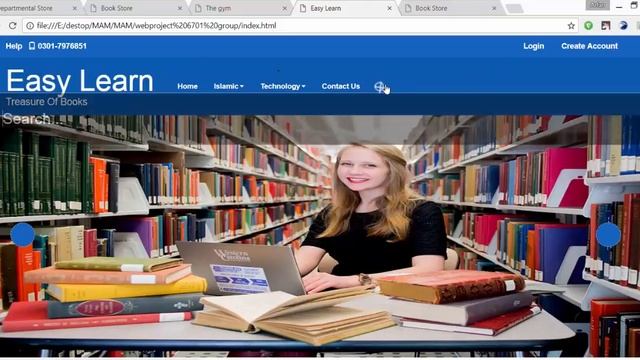640x360 pixels.
Task: Click the search globe icon in navbar
Action: coord(380,87)
